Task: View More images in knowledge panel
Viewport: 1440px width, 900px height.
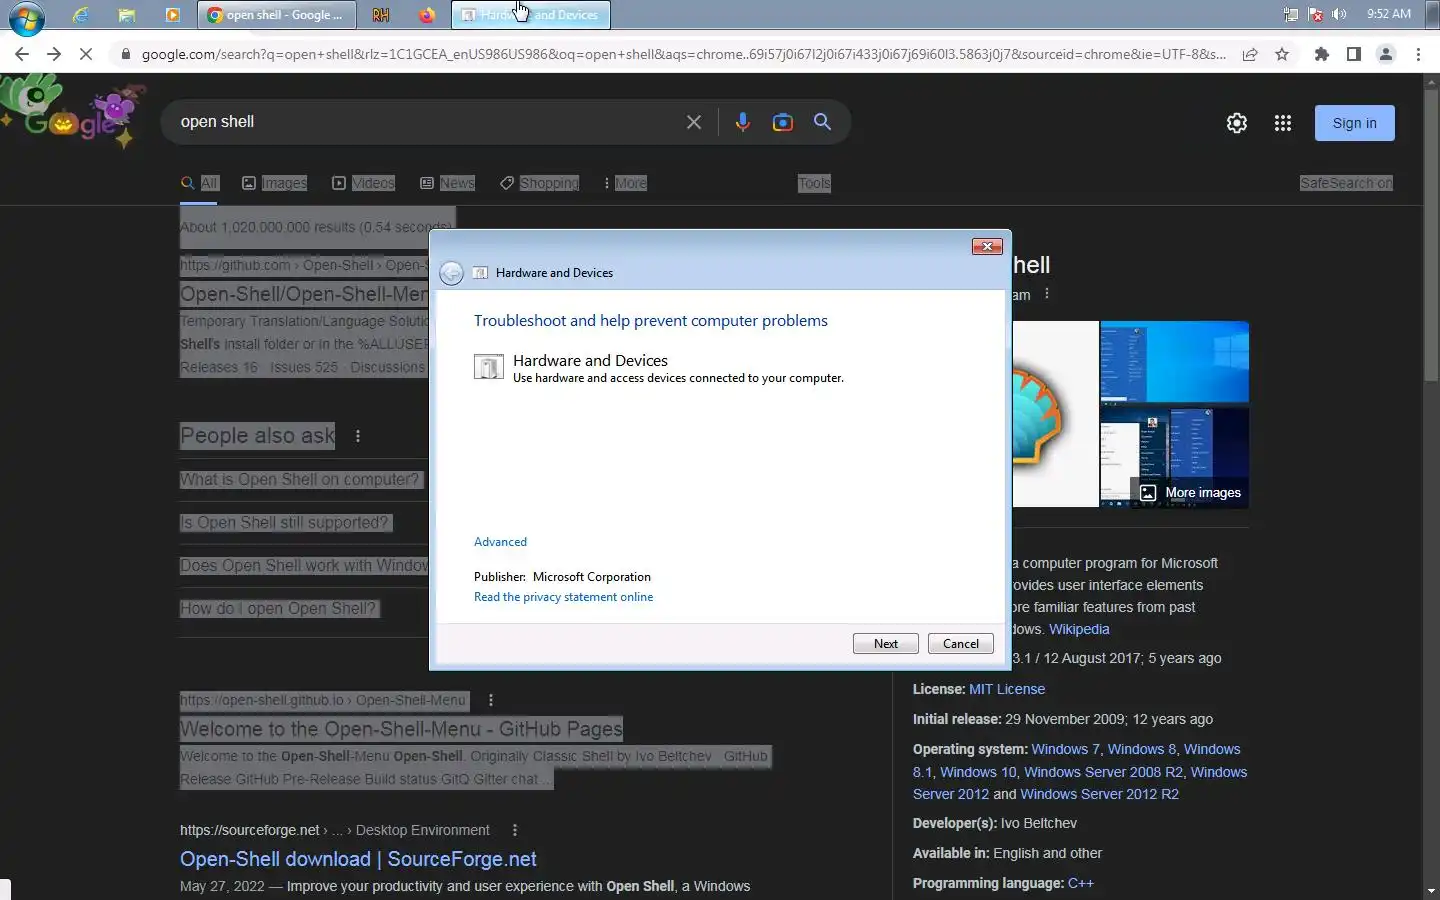Action: [1192, 493]
